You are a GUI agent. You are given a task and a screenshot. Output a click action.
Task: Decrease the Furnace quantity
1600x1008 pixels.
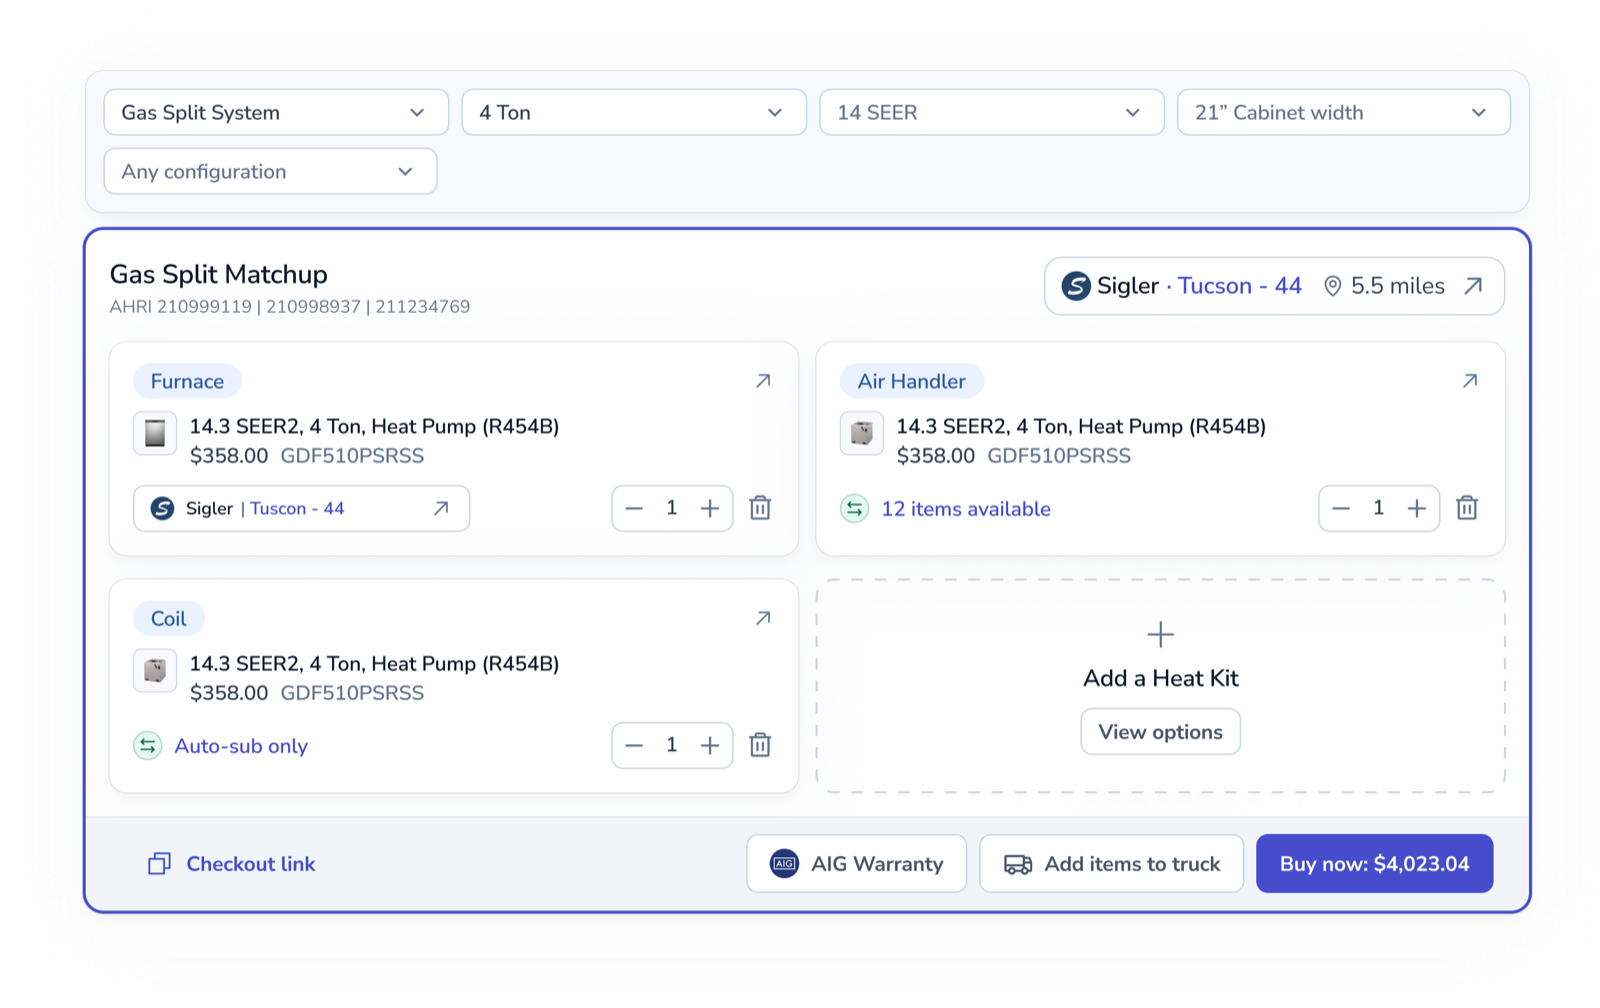pos(634,509)
